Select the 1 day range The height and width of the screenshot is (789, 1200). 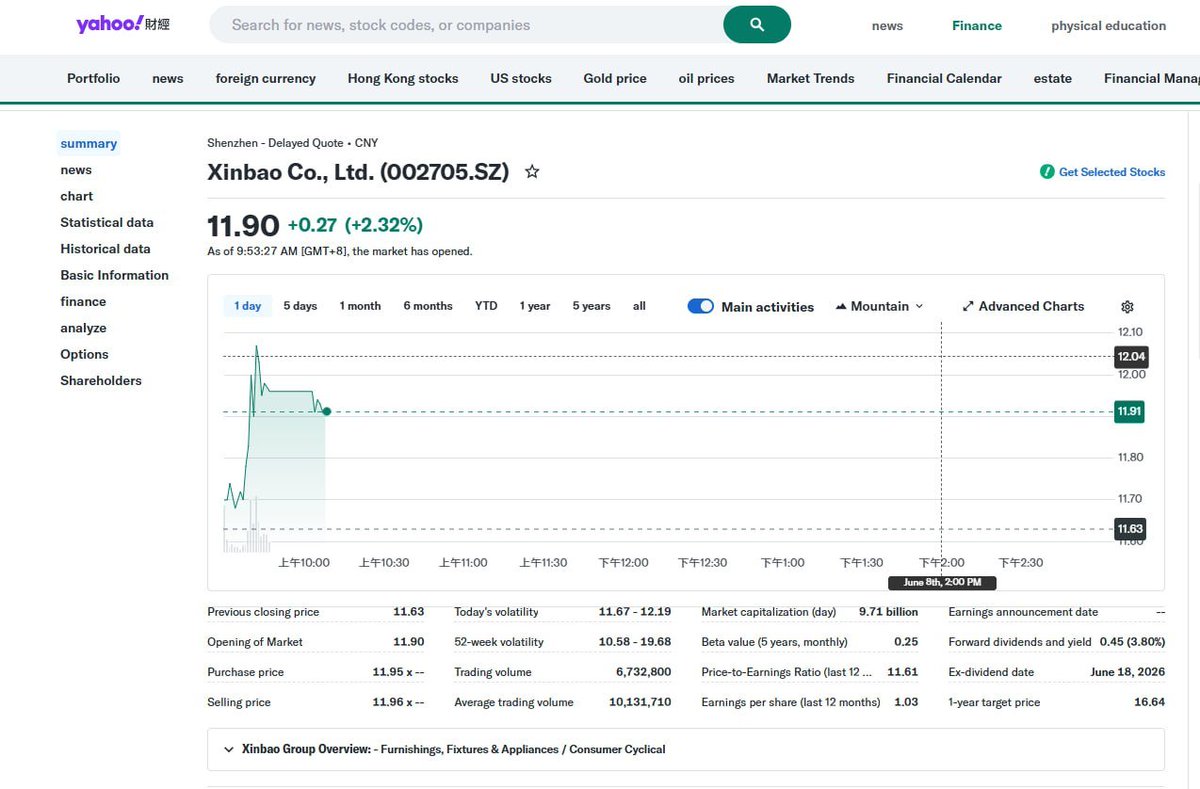pos(248,306)
